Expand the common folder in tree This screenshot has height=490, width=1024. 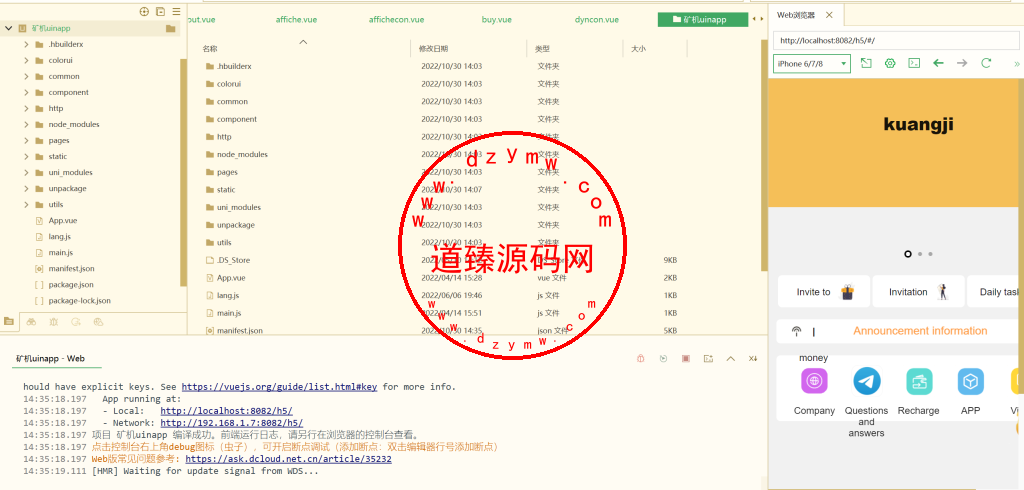point(26,76)
